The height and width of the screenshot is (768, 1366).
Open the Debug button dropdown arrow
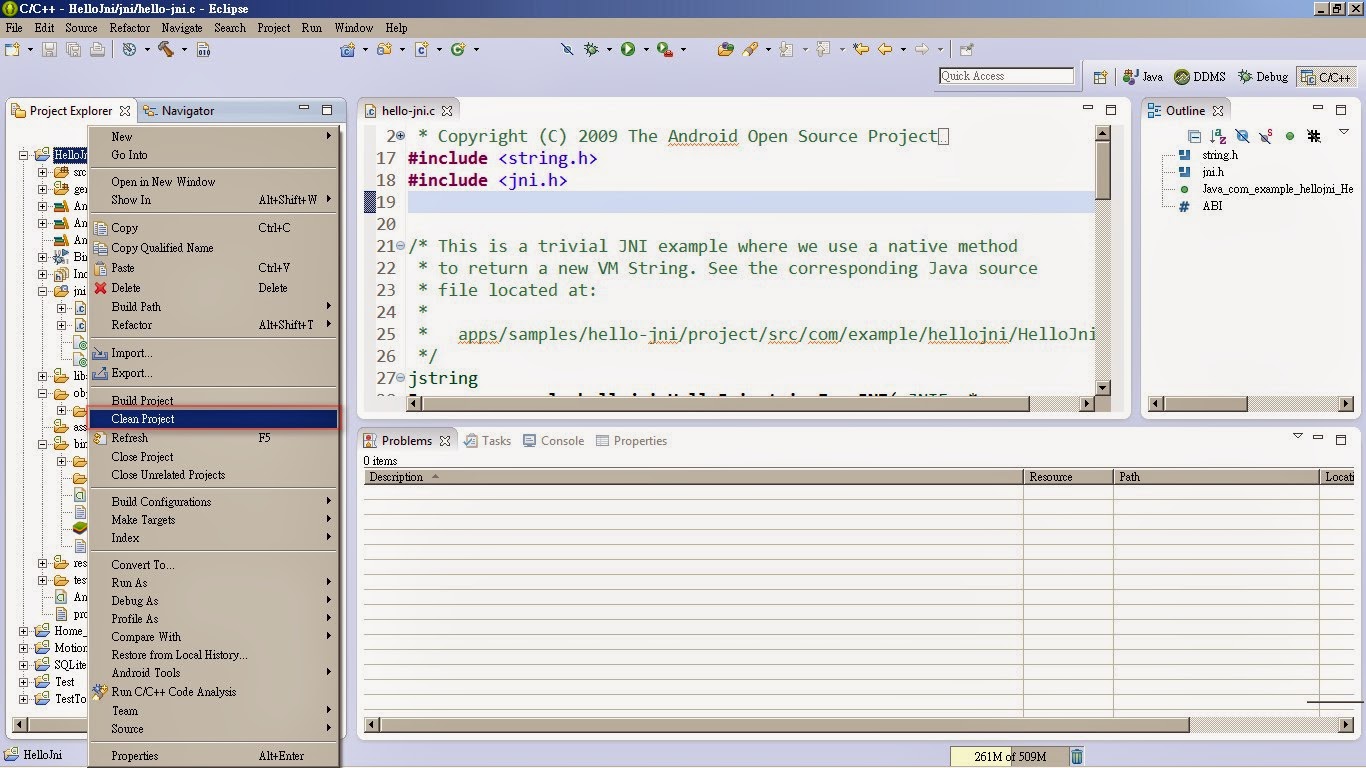tap(610, 49)
